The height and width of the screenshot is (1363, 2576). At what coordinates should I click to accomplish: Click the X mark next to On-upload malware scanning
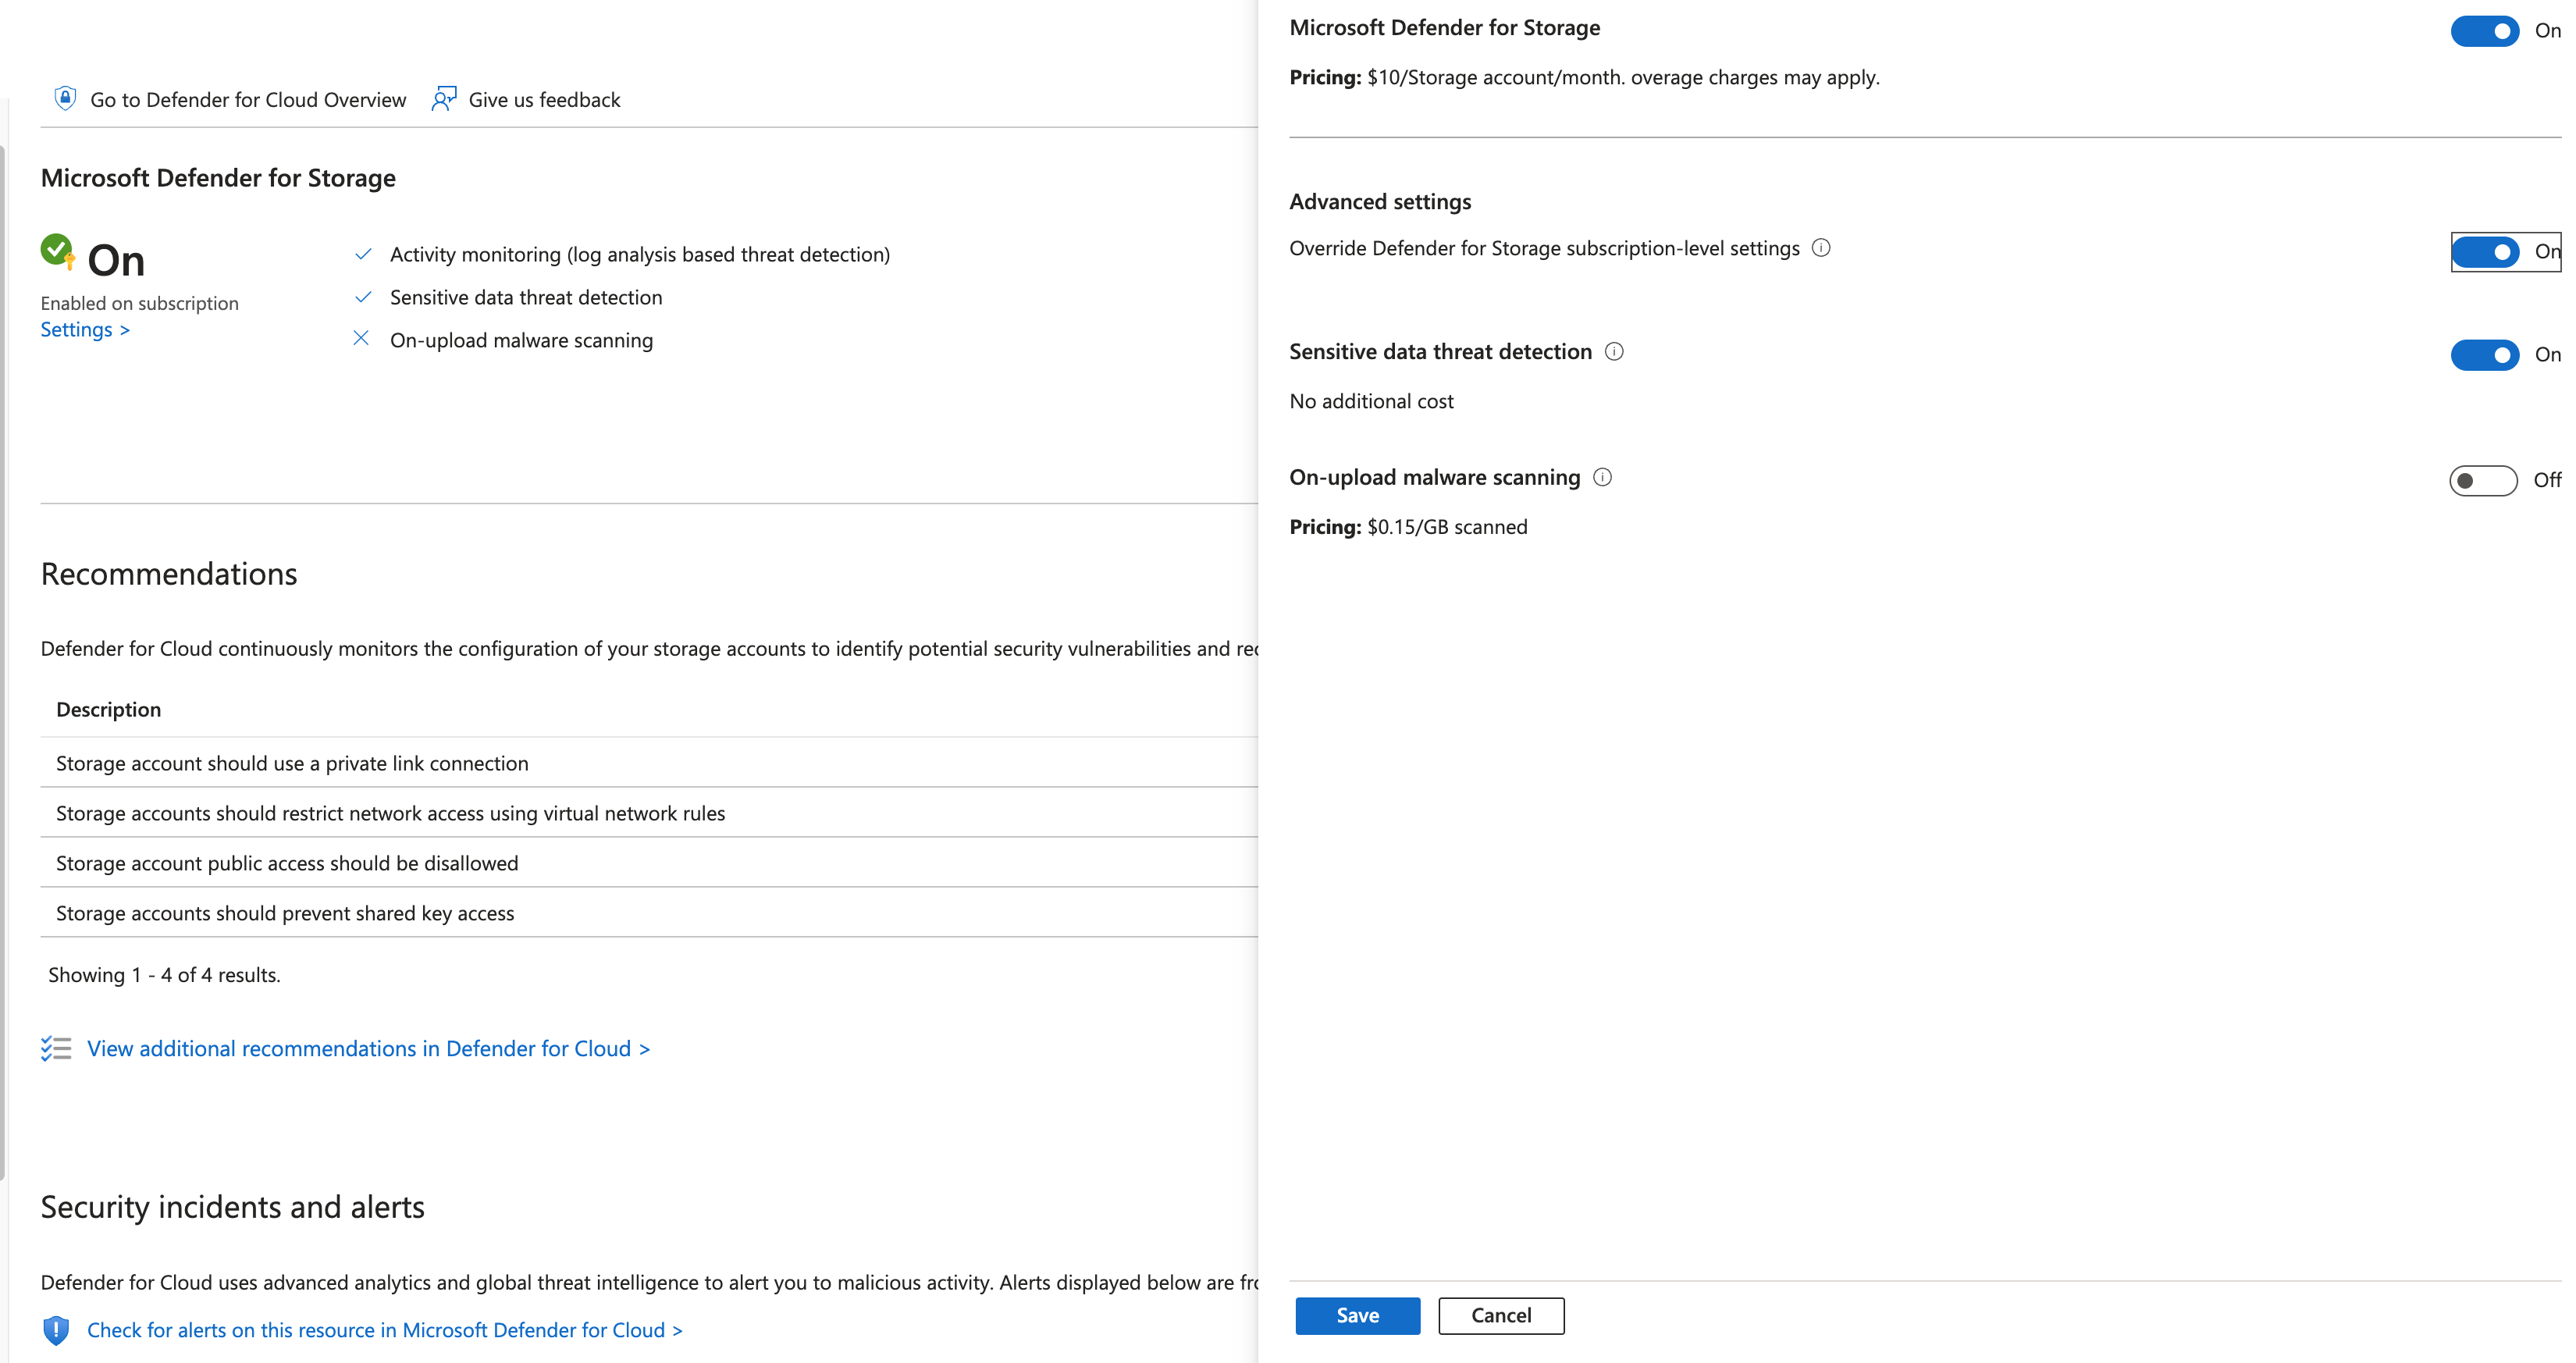(361, 339)
